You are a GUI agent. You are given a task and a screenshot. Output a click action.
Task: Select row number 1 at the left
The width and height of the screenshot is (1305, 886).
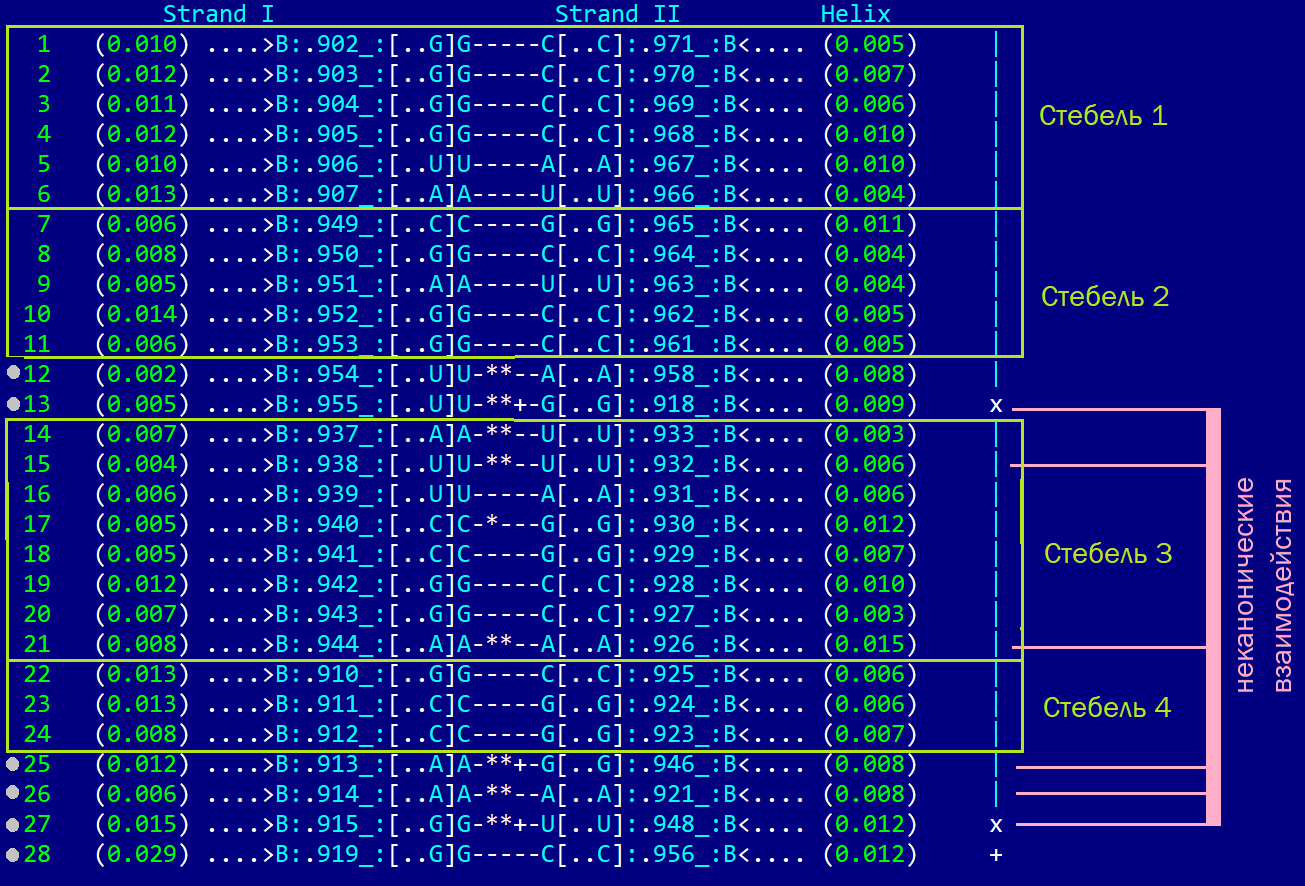(44, 44)
